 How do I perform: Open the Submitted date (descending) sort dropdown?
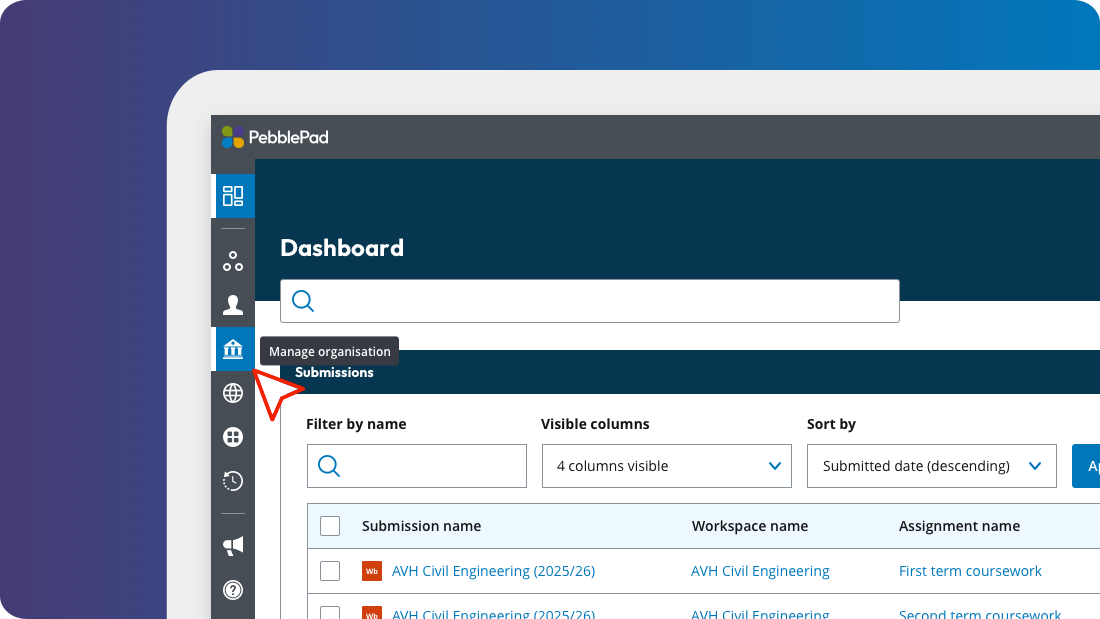click(x=932, y=466)
